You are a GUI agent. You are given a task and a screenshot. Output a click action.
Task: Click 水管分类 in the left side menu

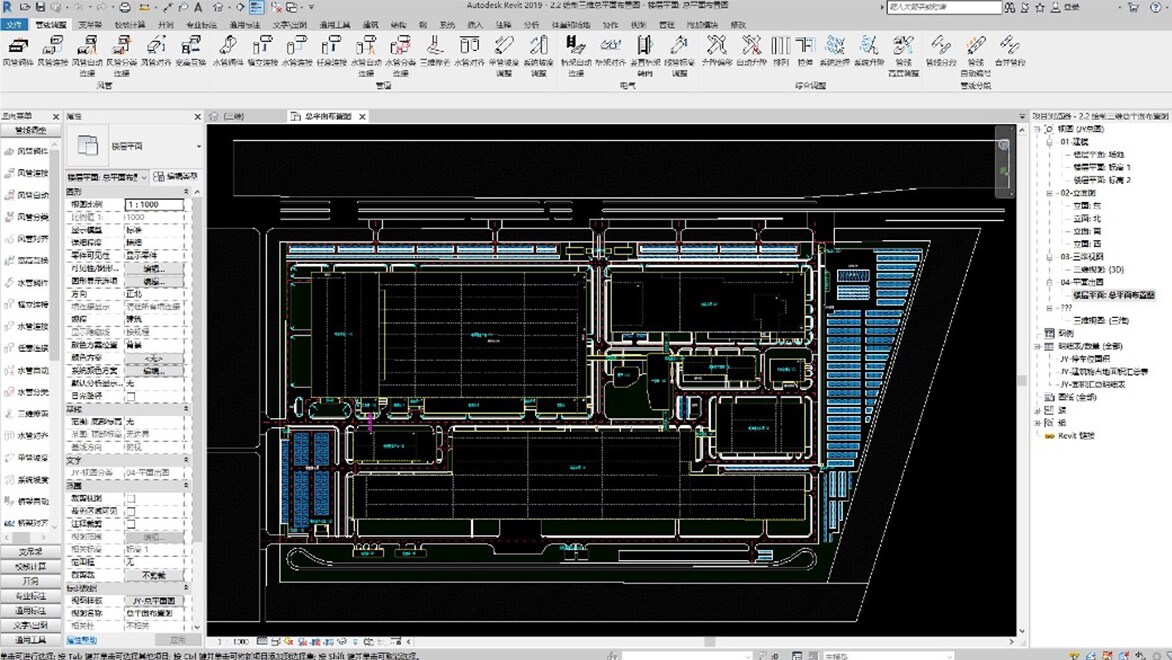point(27,392)
